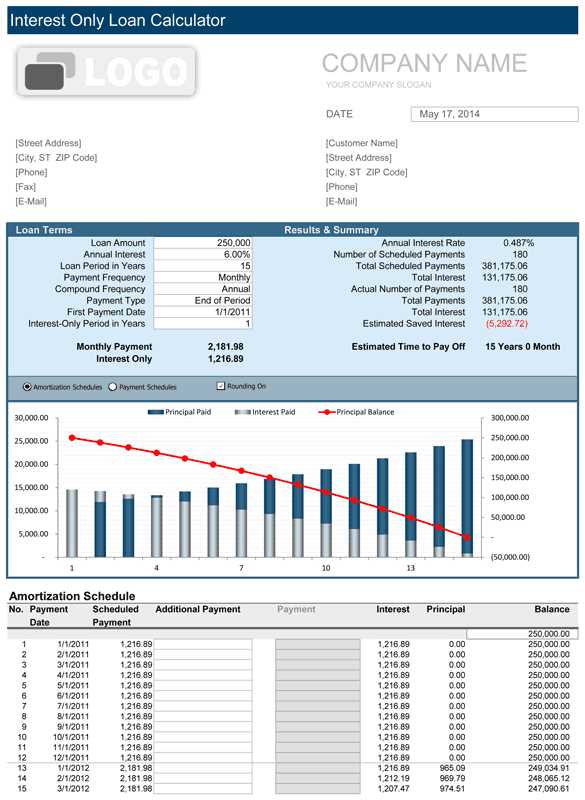The height and width of the screenshot is (800, 585).
Task: Click the Additional Payment column header
Action: pyautogui.click(x=198, y=609)
